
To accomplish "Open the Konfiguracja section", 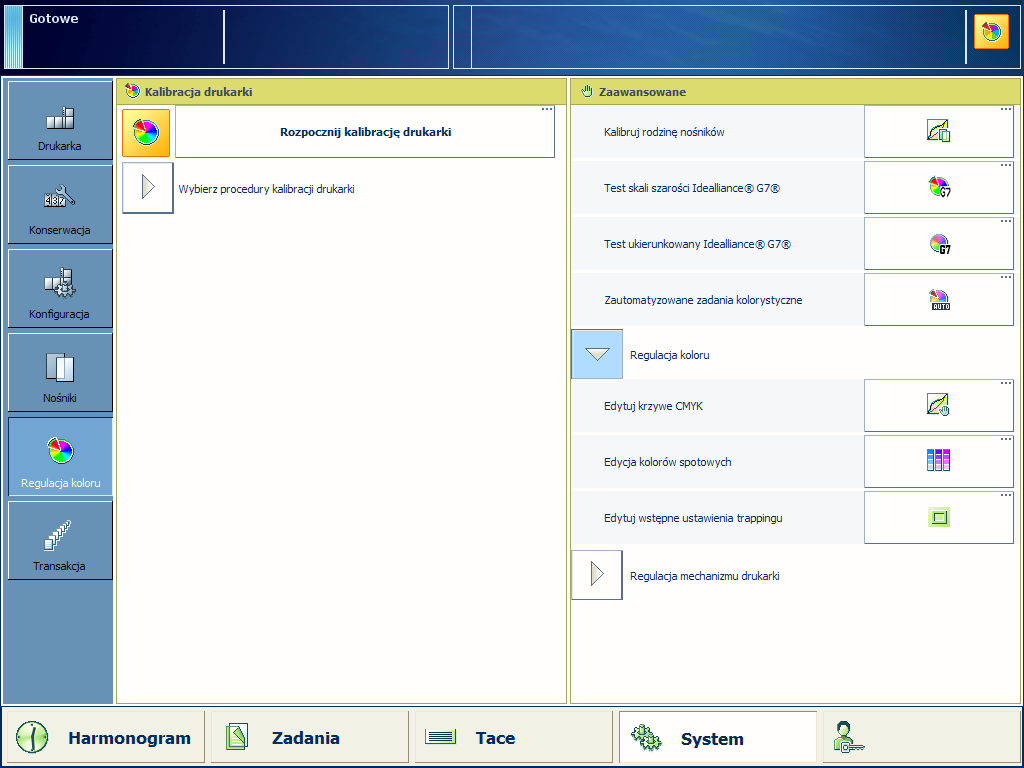I will tap(60, 288).
